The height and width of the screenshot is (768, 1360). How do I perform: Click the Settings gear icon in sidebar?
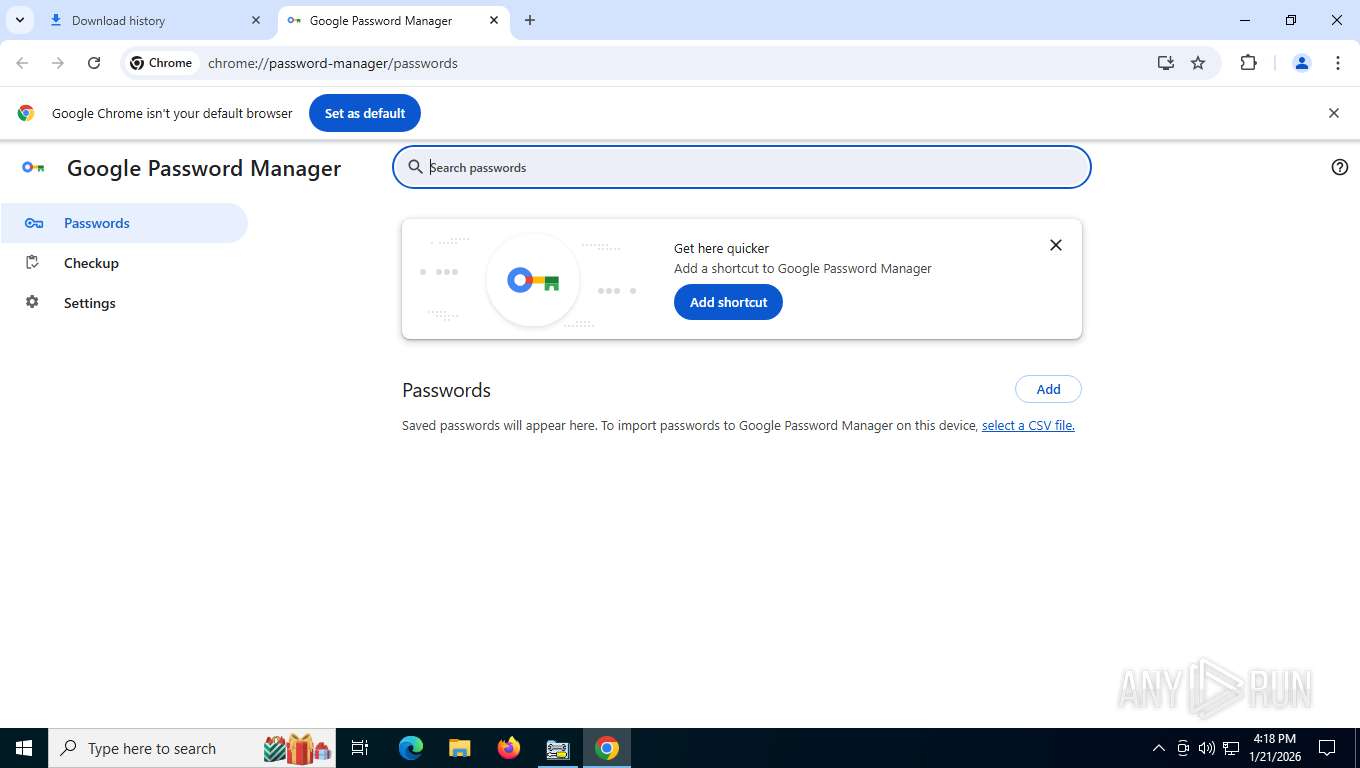pos(32,302)
